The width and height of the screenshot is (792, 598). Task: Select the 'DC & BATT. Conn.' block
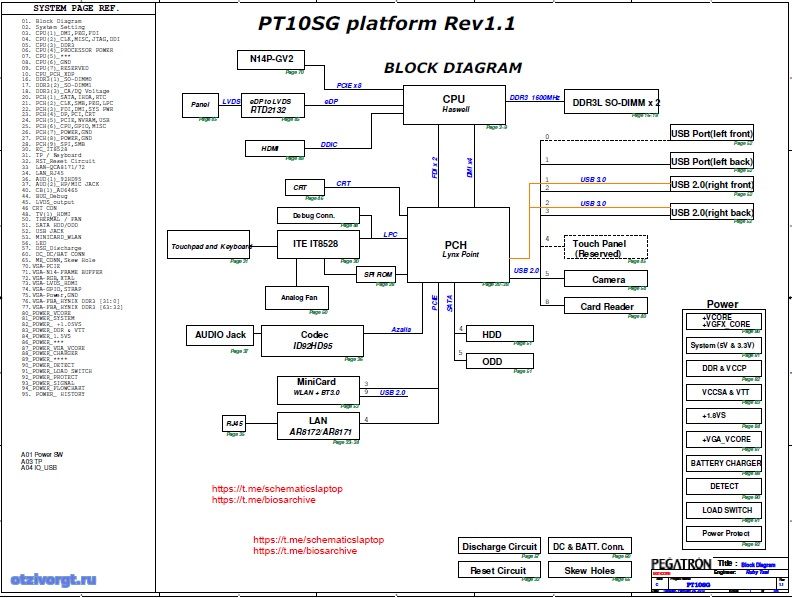pos(589,546)
